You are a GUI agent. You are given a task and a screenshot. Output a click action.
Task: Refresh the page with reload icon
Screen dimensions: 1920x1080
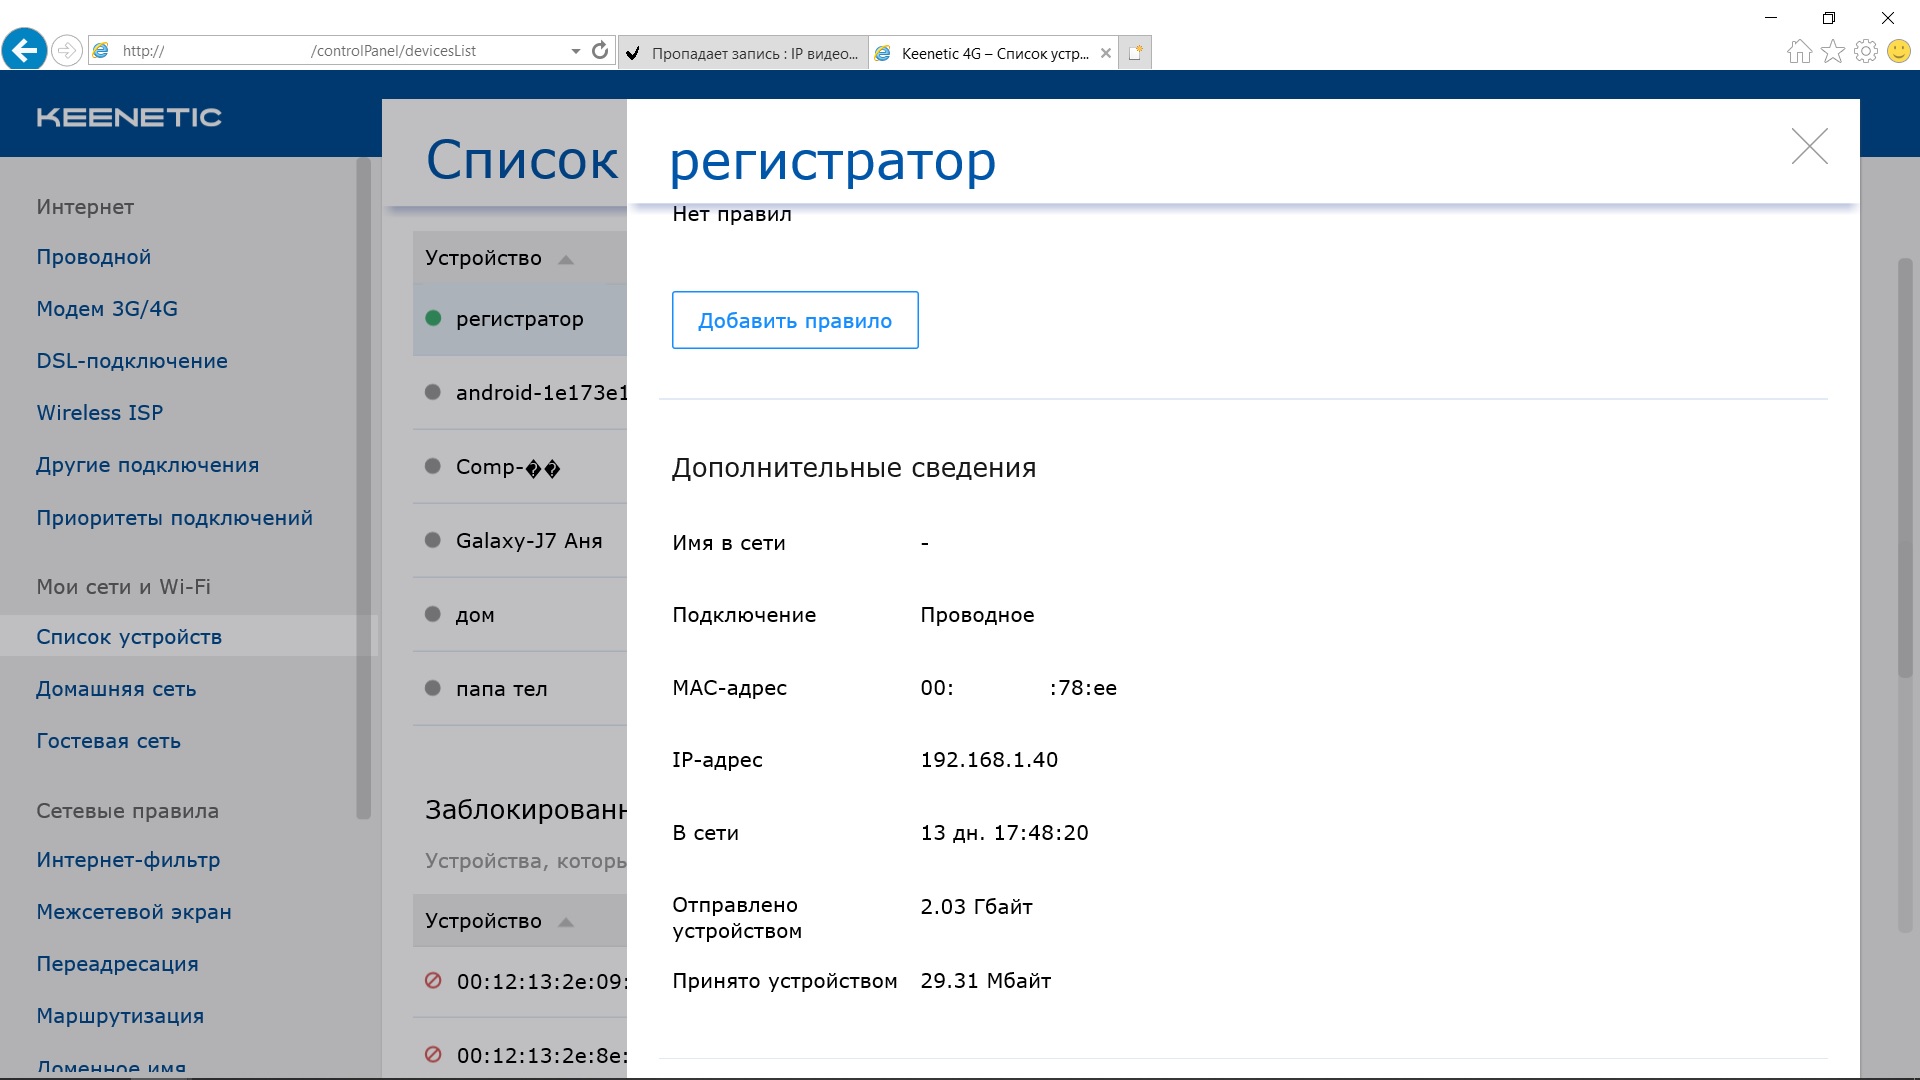pyautogui.click(x=600, y=50)
